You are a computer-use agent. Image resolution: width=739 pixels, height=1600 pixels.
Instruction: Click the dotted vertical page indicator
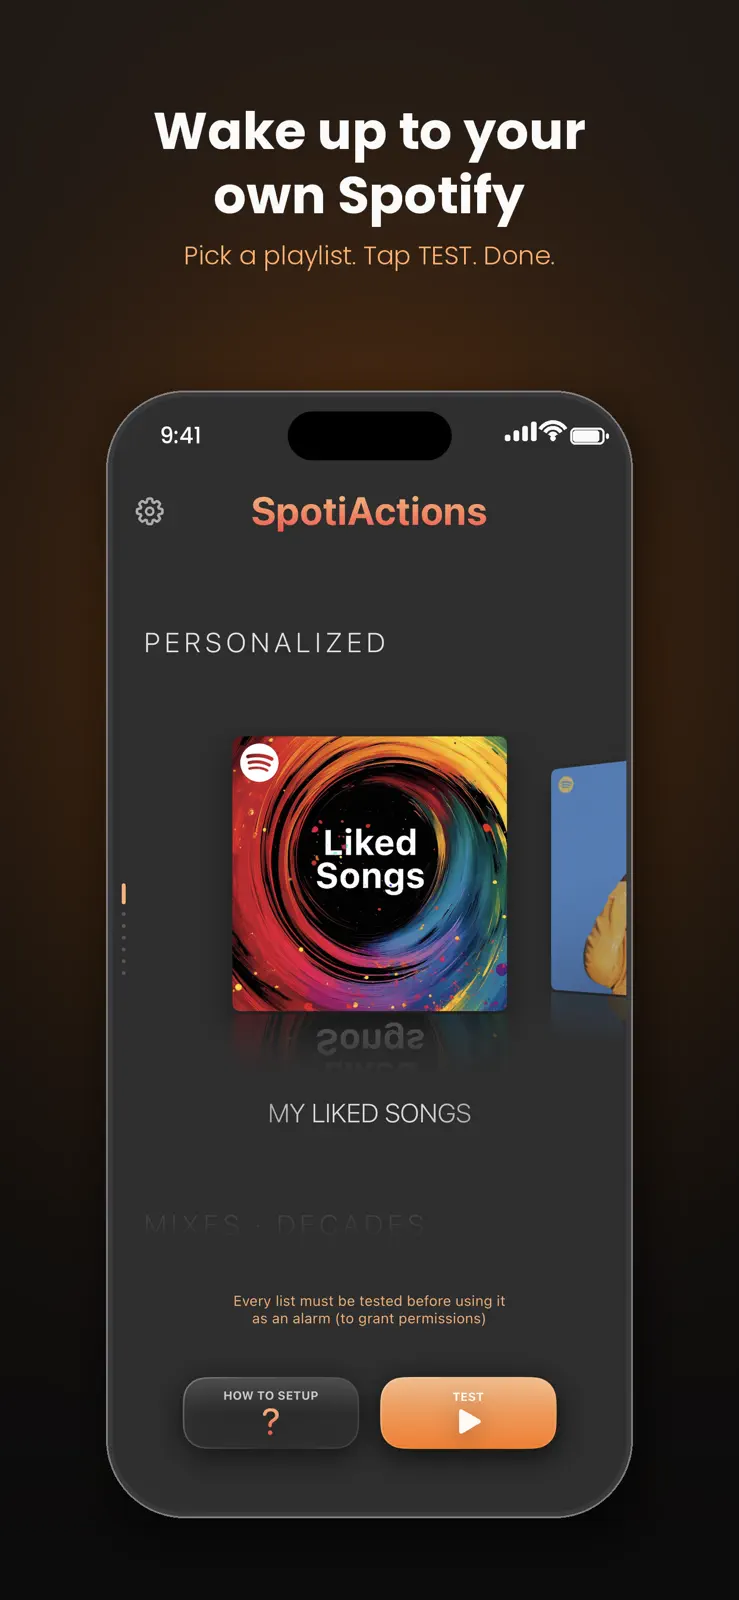[x=124, y=942]
